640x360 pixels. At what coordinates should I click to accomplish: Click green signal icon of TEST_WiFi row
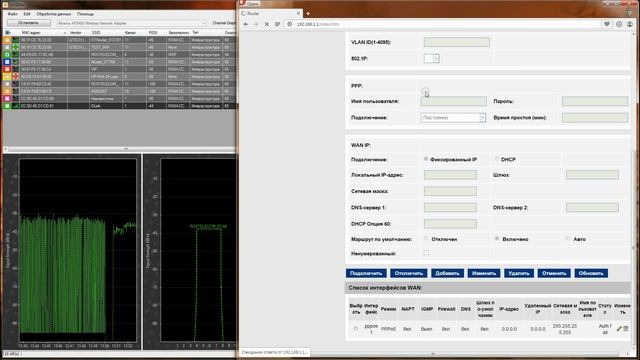(16, 47)
